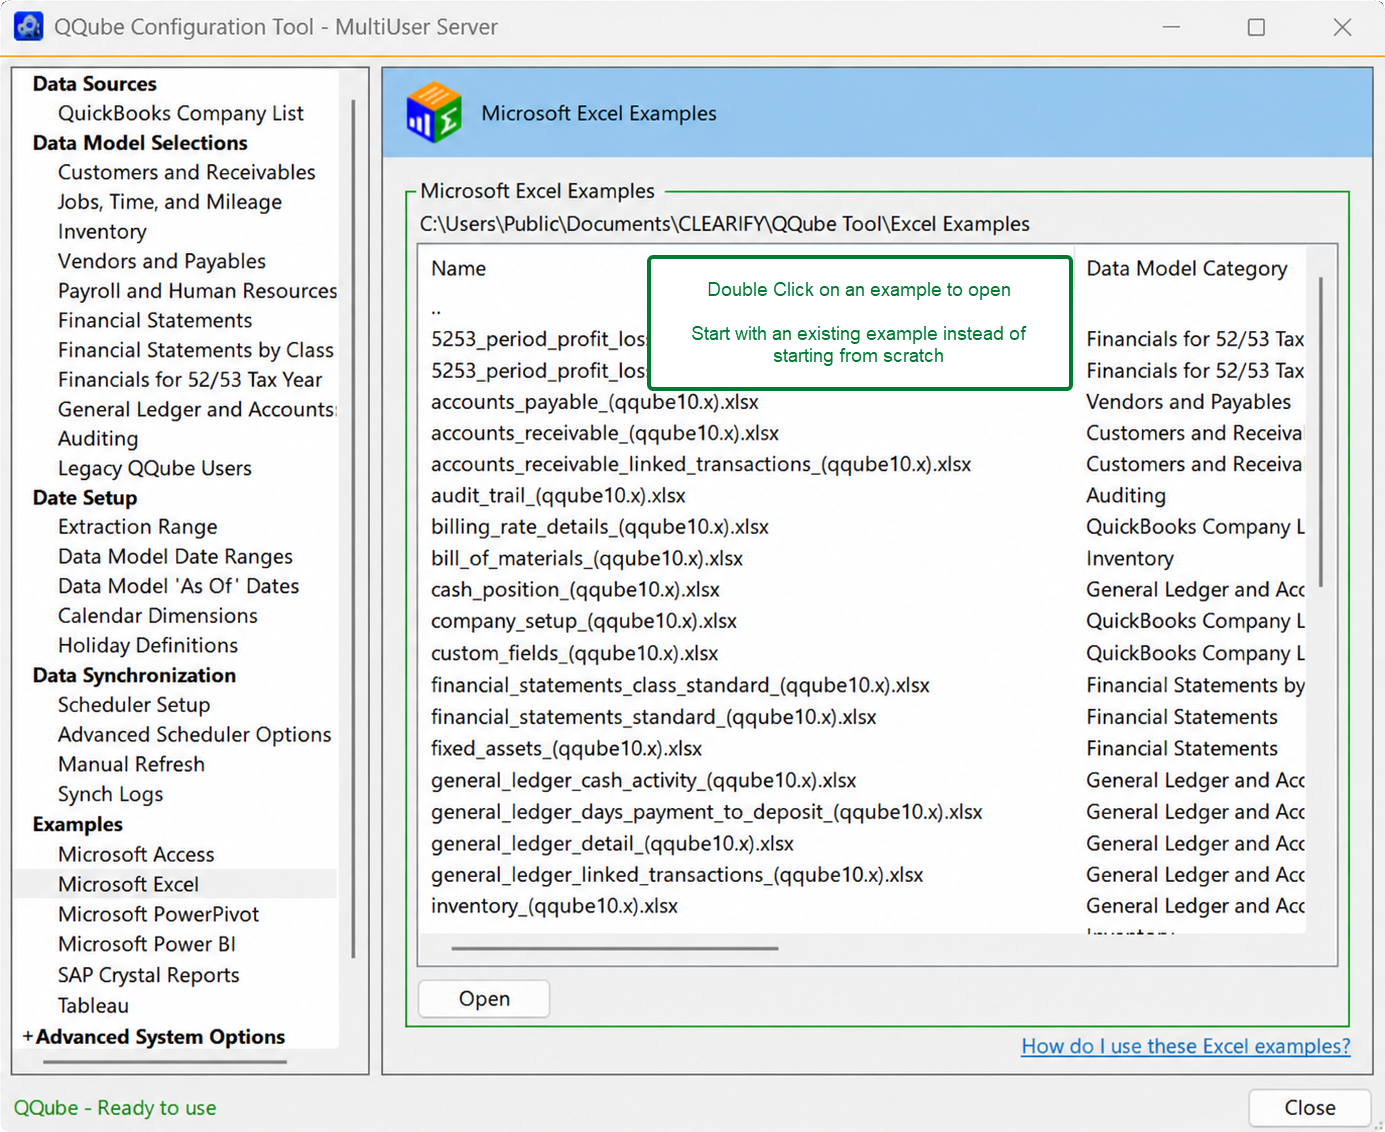Image resolution: width=1385 pixels, height=1132 pixels.
Task: Open Manual Refresh
Action: click(131, 764)
